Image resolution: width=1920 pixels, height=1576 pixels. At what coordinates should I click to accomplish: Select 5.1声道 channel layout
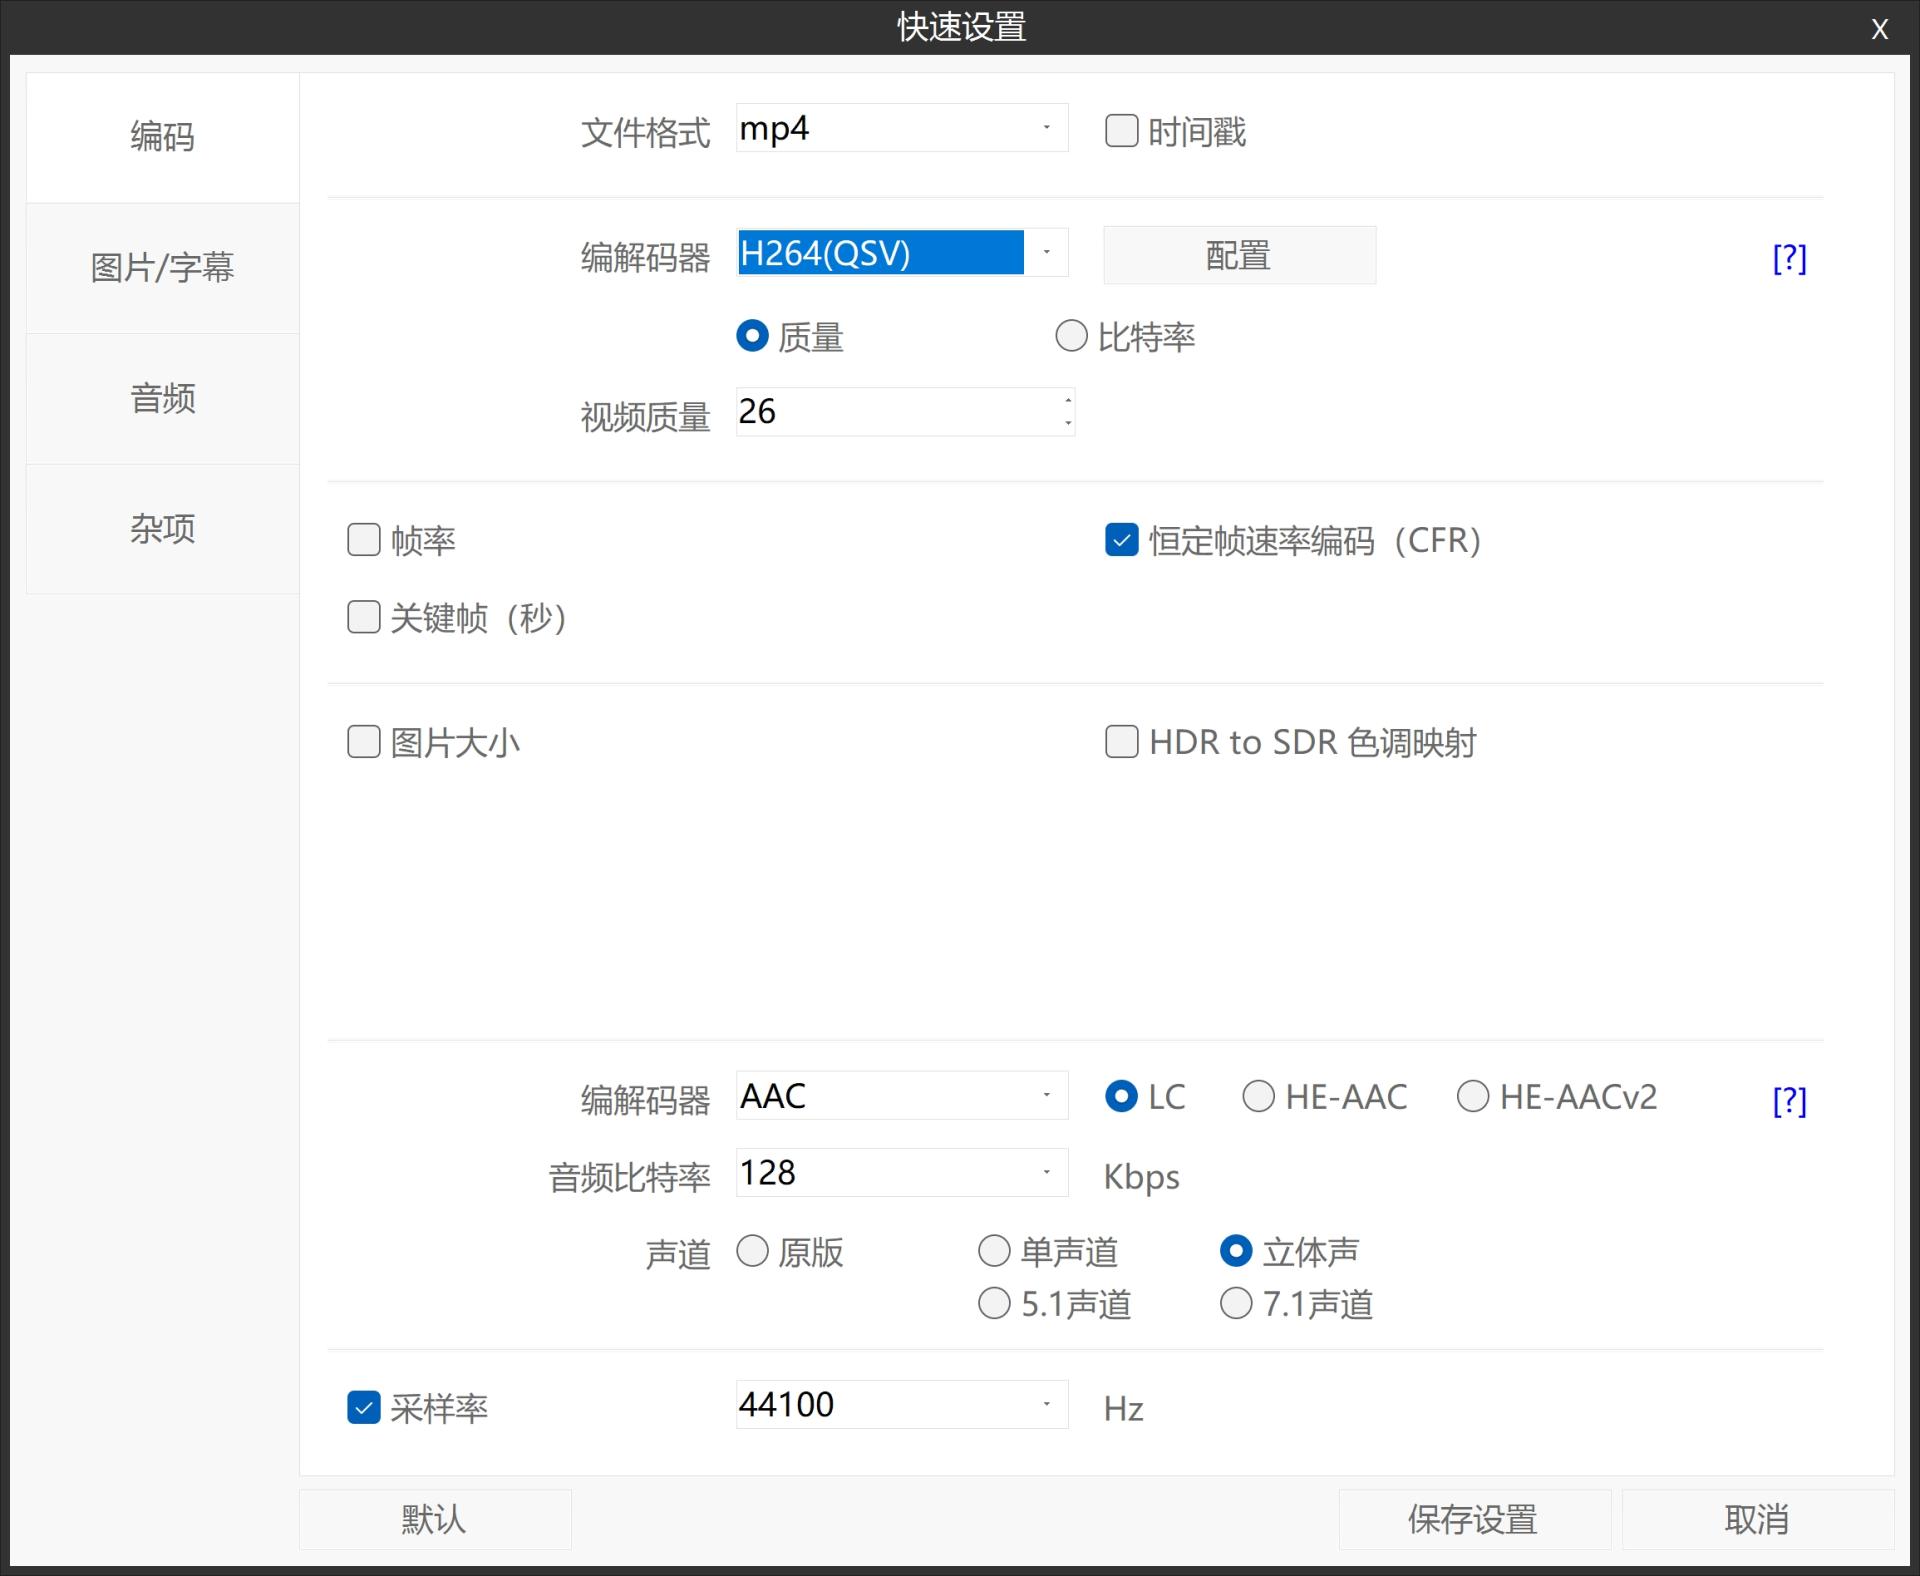coord(995,1303)
